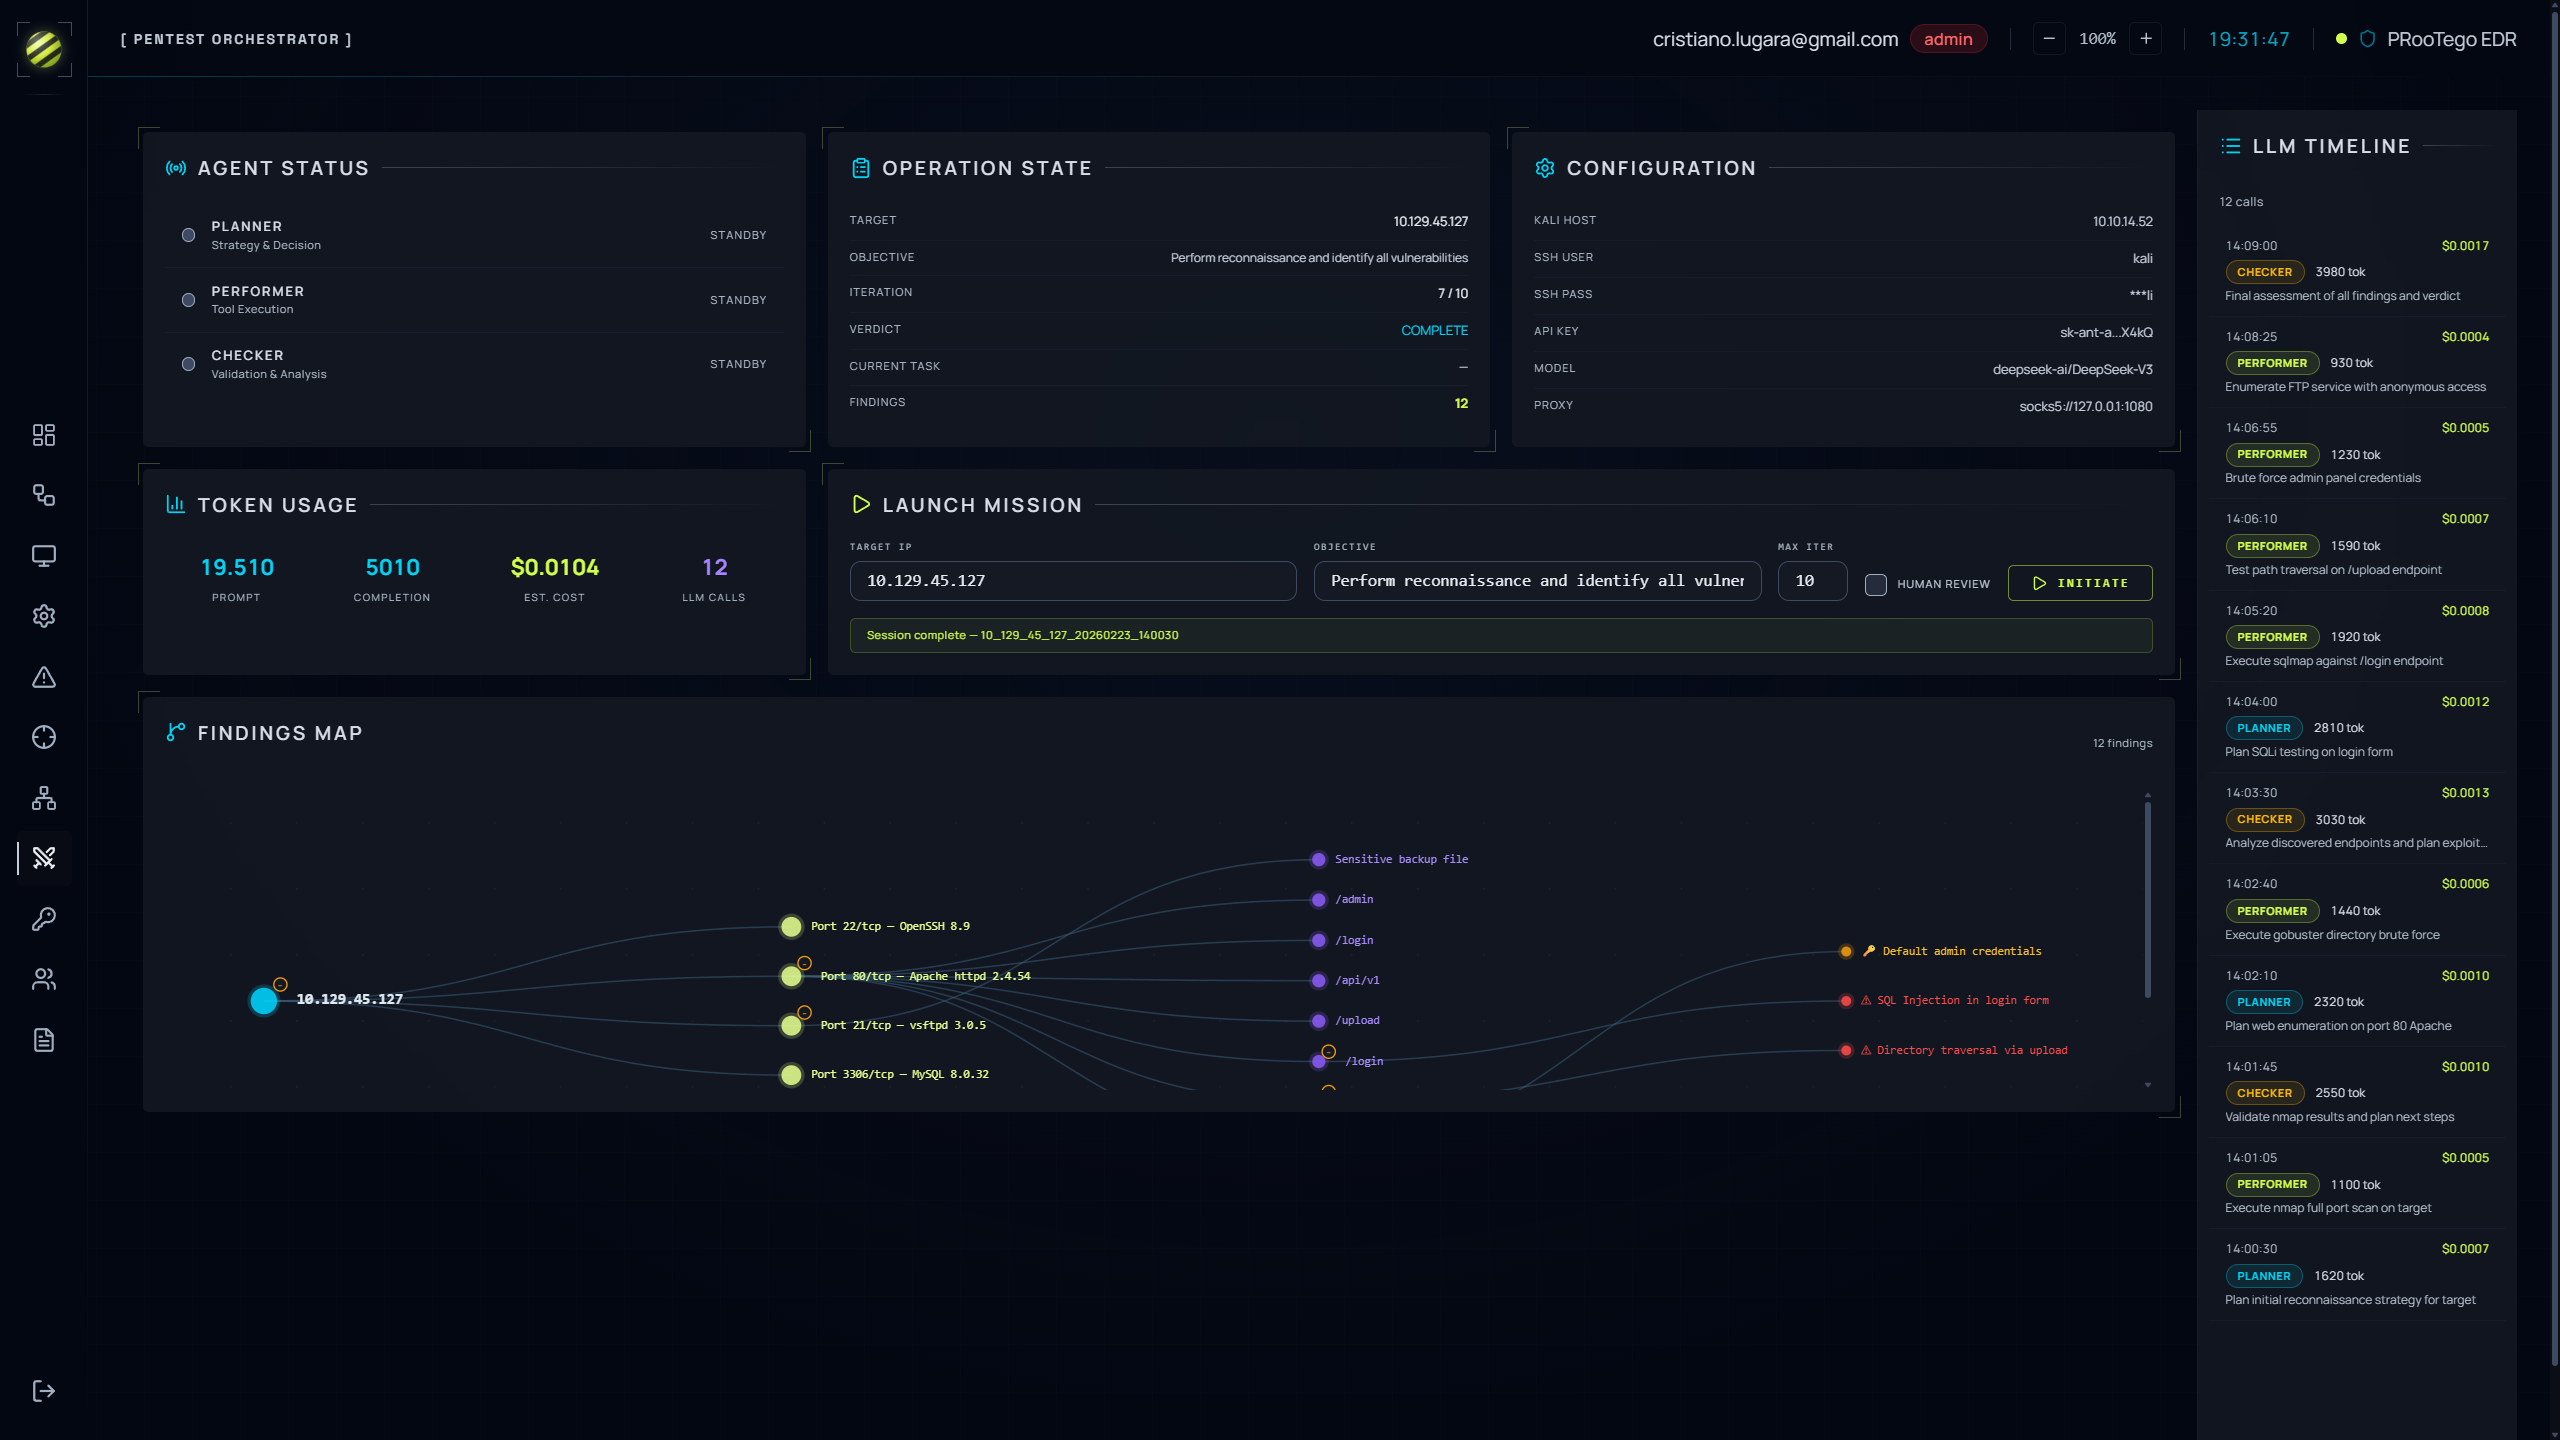Open the Max Iter value field
The width and height of the screenshot is (2560, 1440).
(1811, 581)
